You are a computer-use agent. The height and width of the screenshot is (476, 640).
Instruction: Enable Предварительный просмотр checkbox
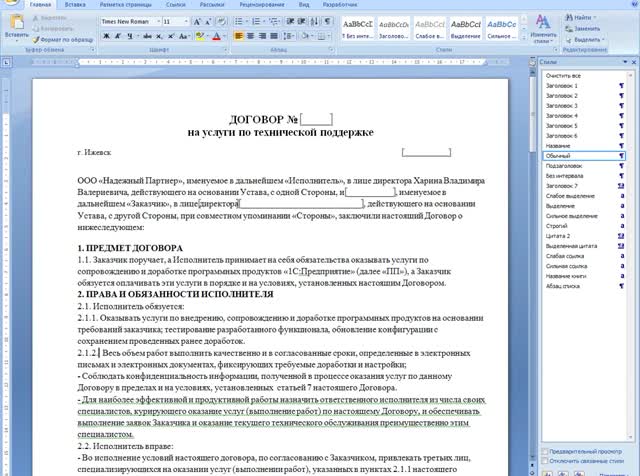click(x=544, y=452)
